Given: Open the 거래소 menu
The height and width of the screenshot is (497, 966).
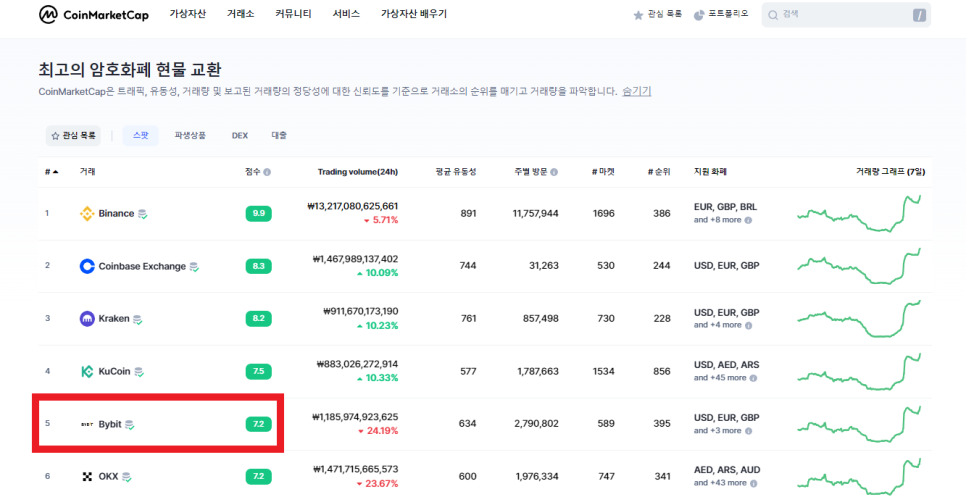Looking at the screenshot, I should click(240, 14).
